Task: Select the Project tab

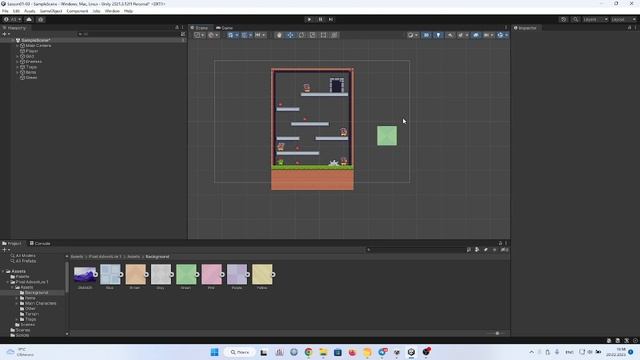Action: click(x=12, y=243)
